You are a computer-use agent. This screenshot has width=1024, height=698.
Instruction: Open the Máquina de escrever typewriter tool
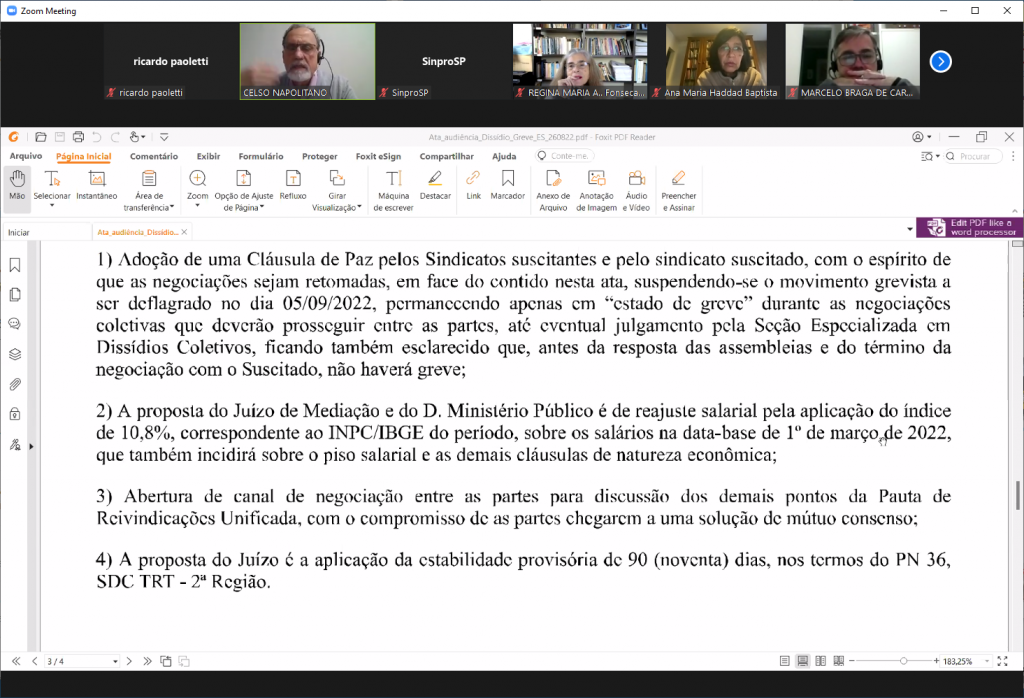click(x=394, y=189)
